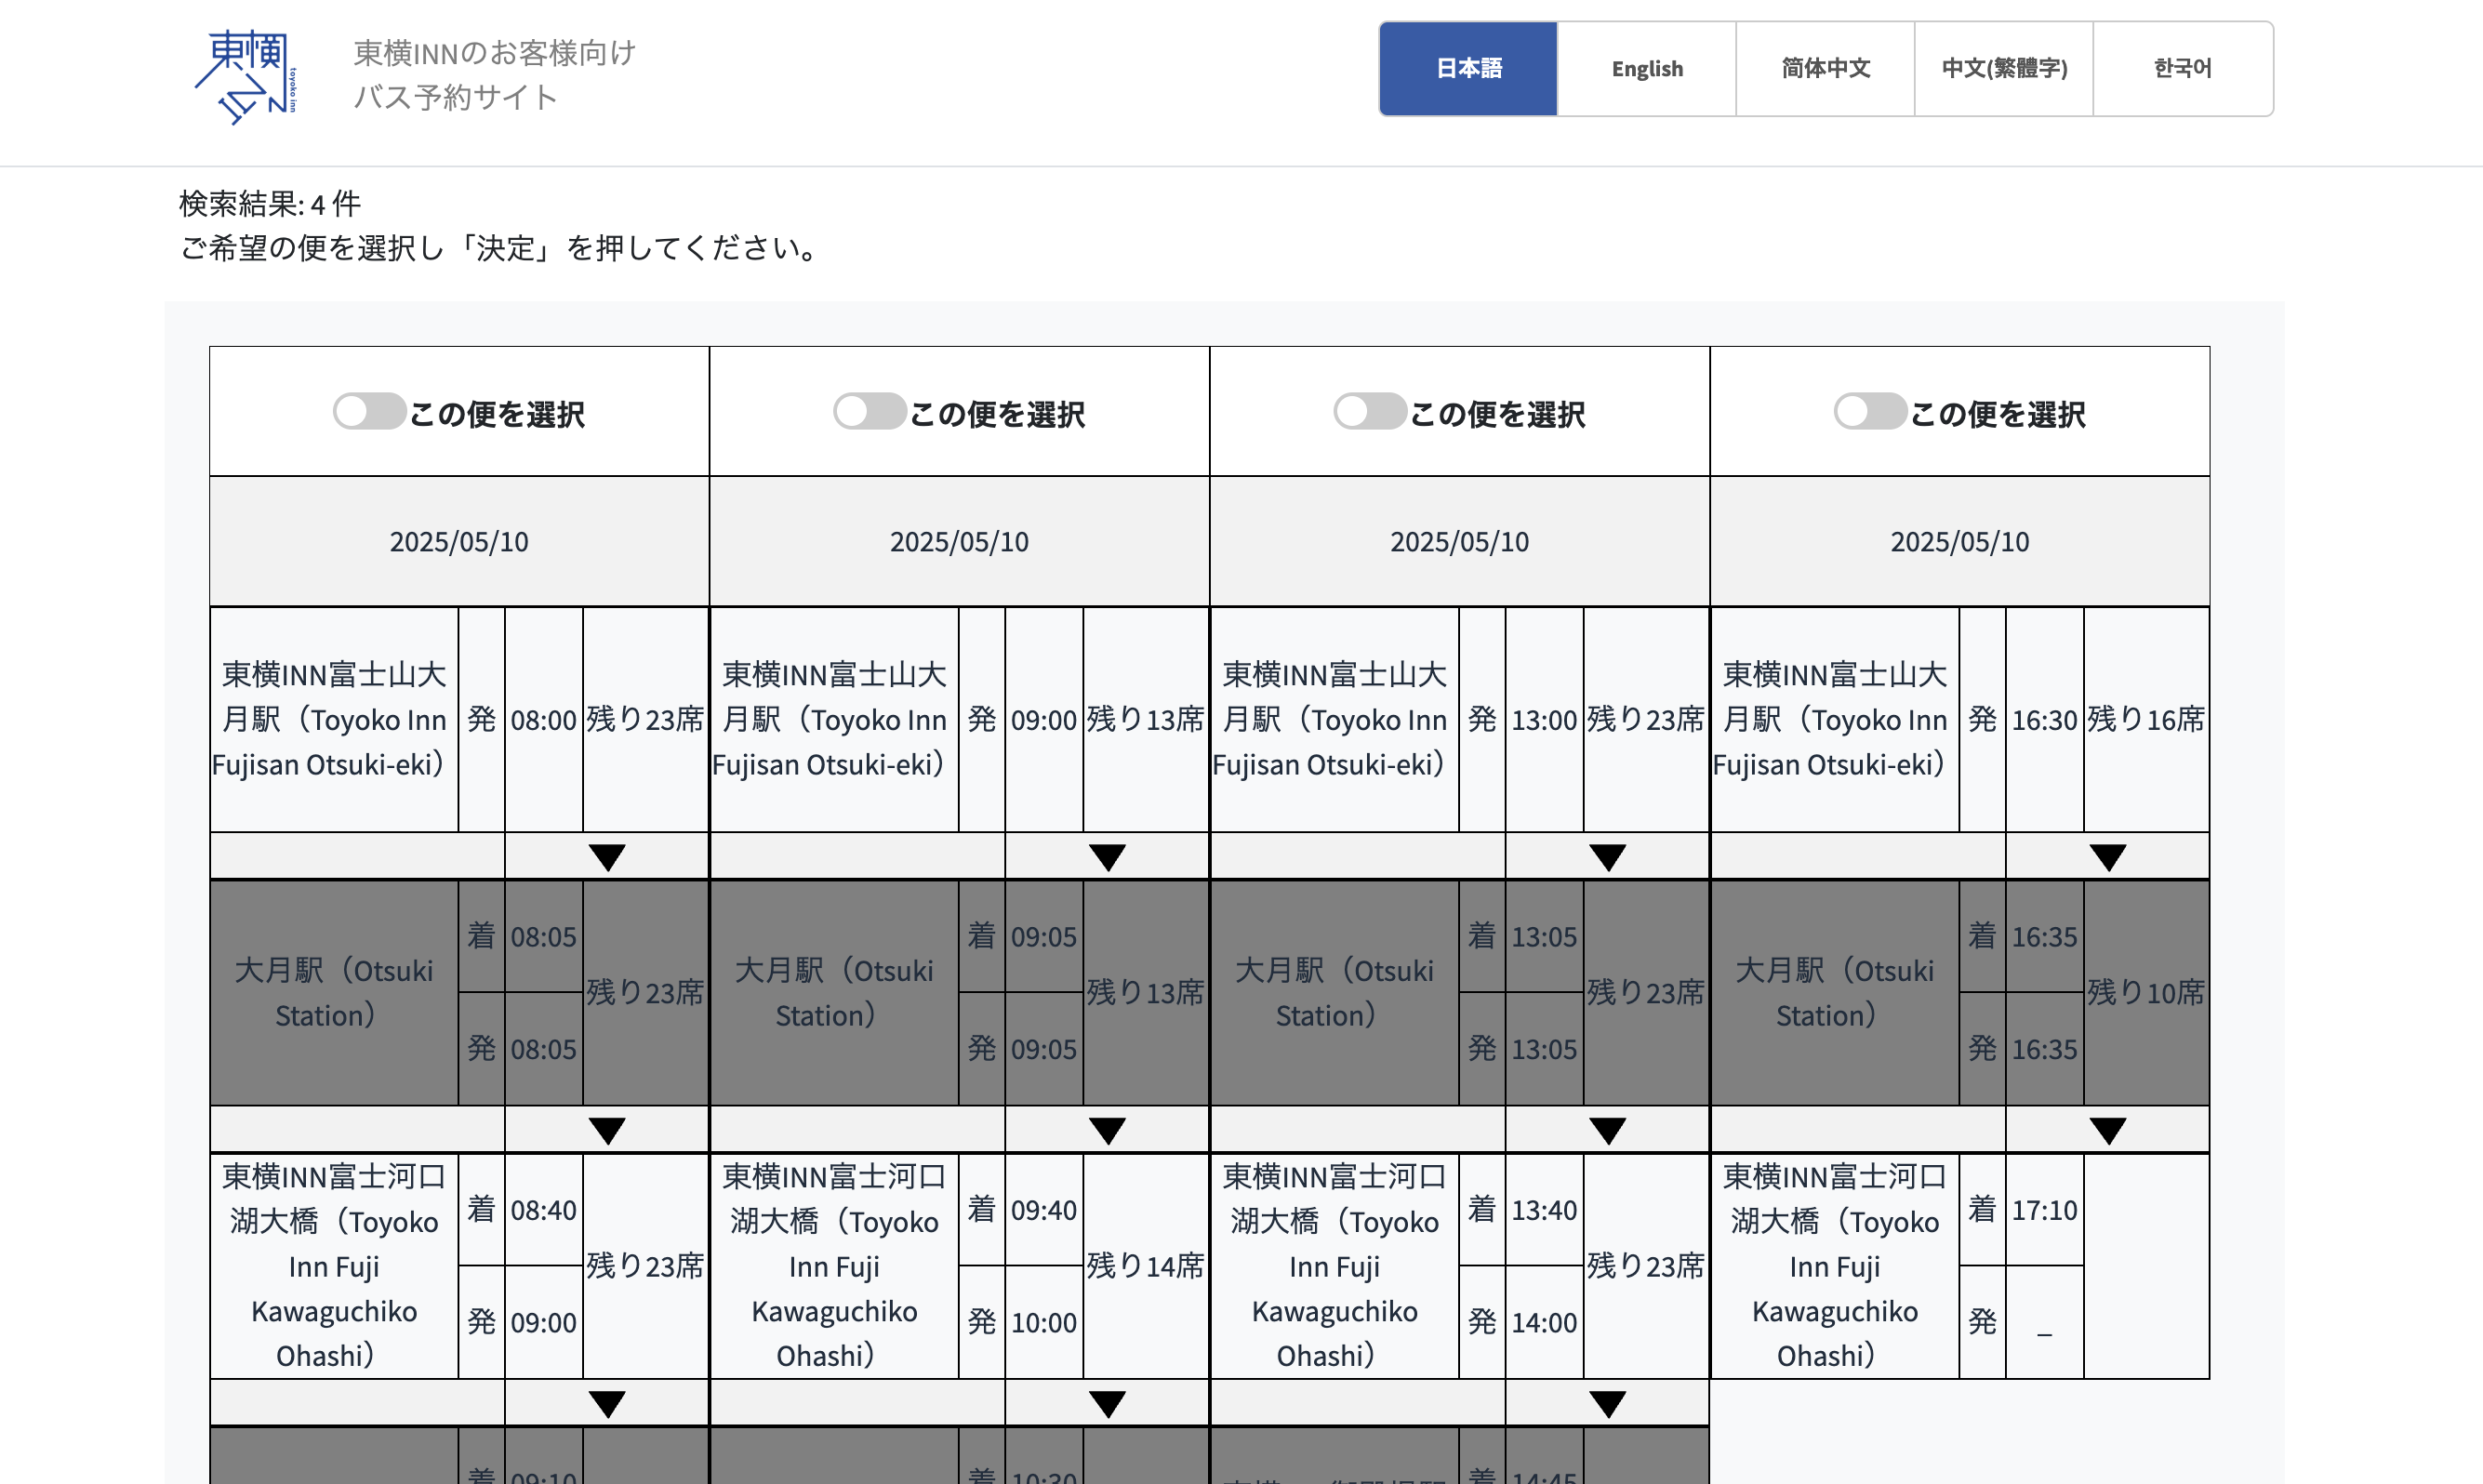2483x1484 pixels.
Task: Click down arrow below the 13:00 departure row
Action: tap(1607, 857)
